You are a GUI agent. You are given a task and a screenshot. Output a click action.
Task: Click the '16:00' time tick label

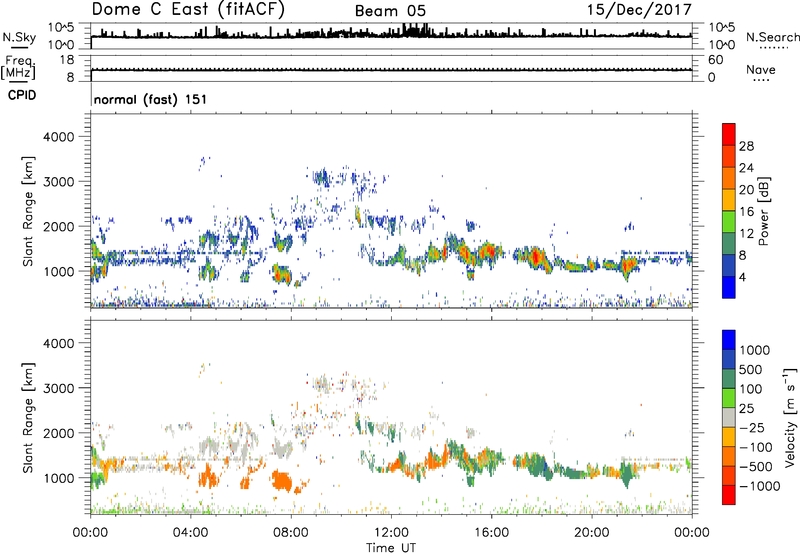point(491,533)
